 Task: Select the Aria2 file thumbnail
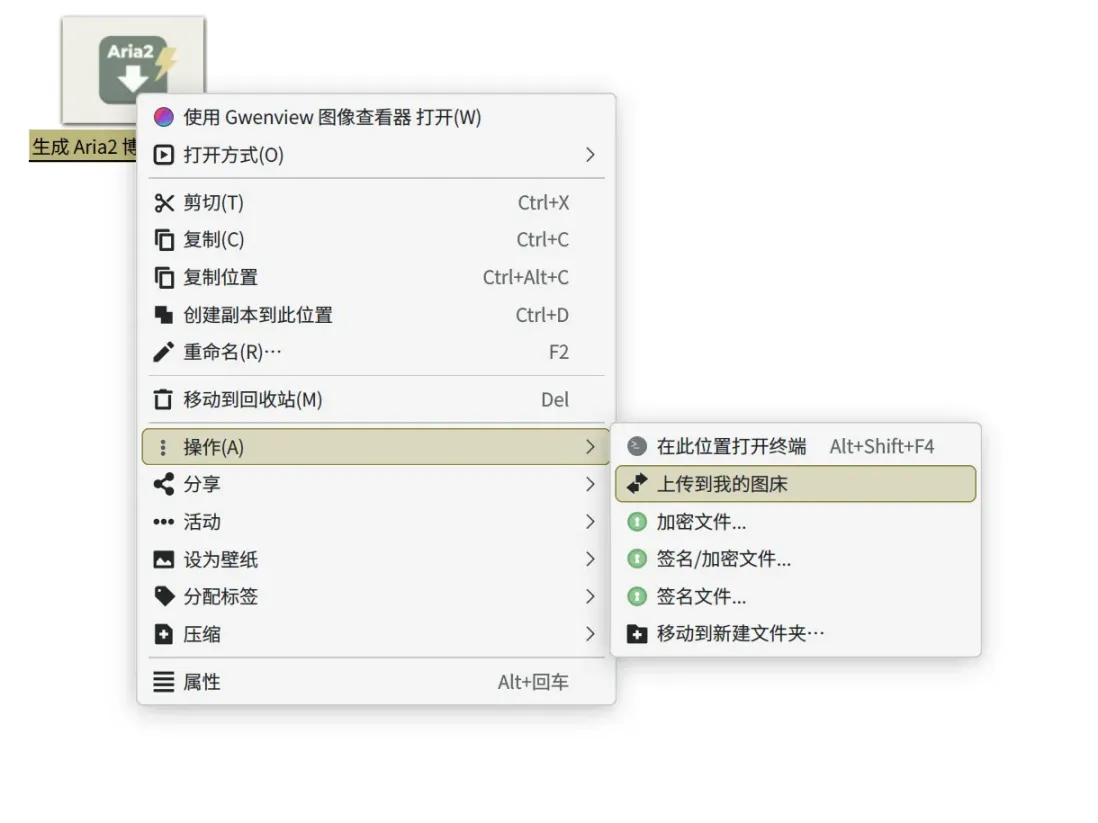(x=132, y=68)
